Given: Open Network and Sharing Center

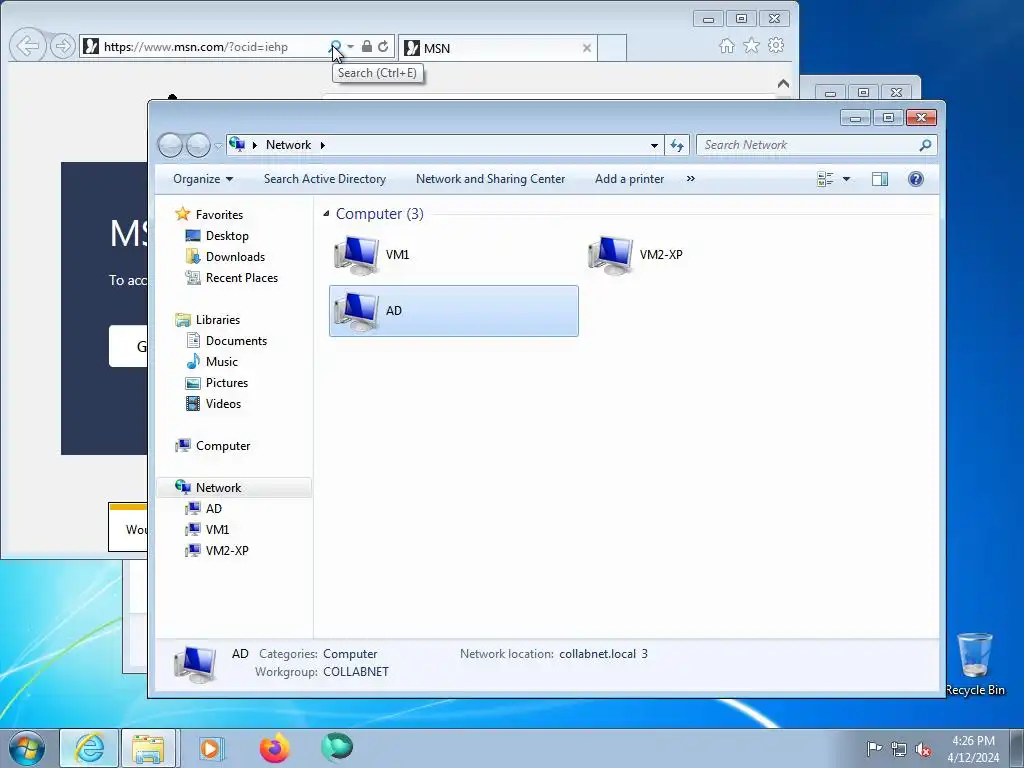Looking at the screenshot, I should pyautogui.click(x=490, y=179).
